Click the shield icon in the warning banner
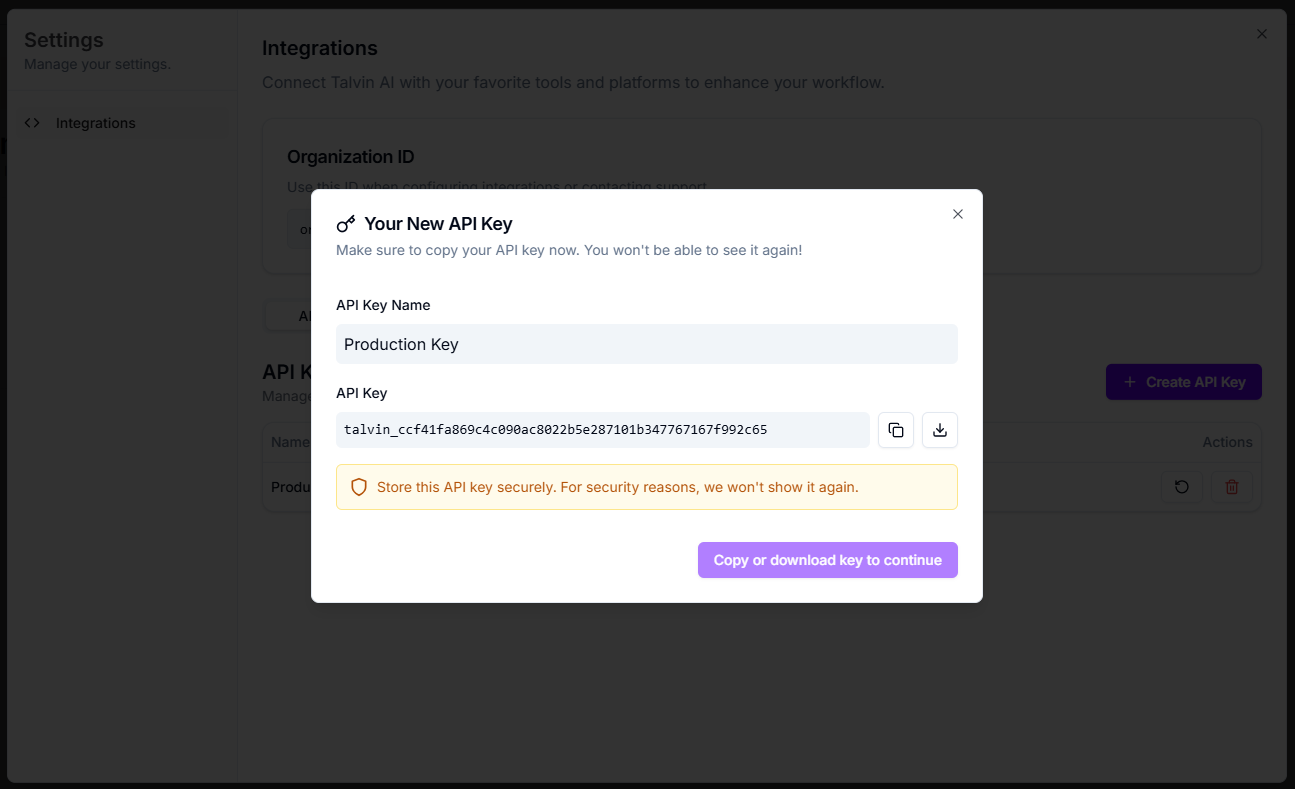This screenshot has width=1295, height=789. click(x=359, y=487)
